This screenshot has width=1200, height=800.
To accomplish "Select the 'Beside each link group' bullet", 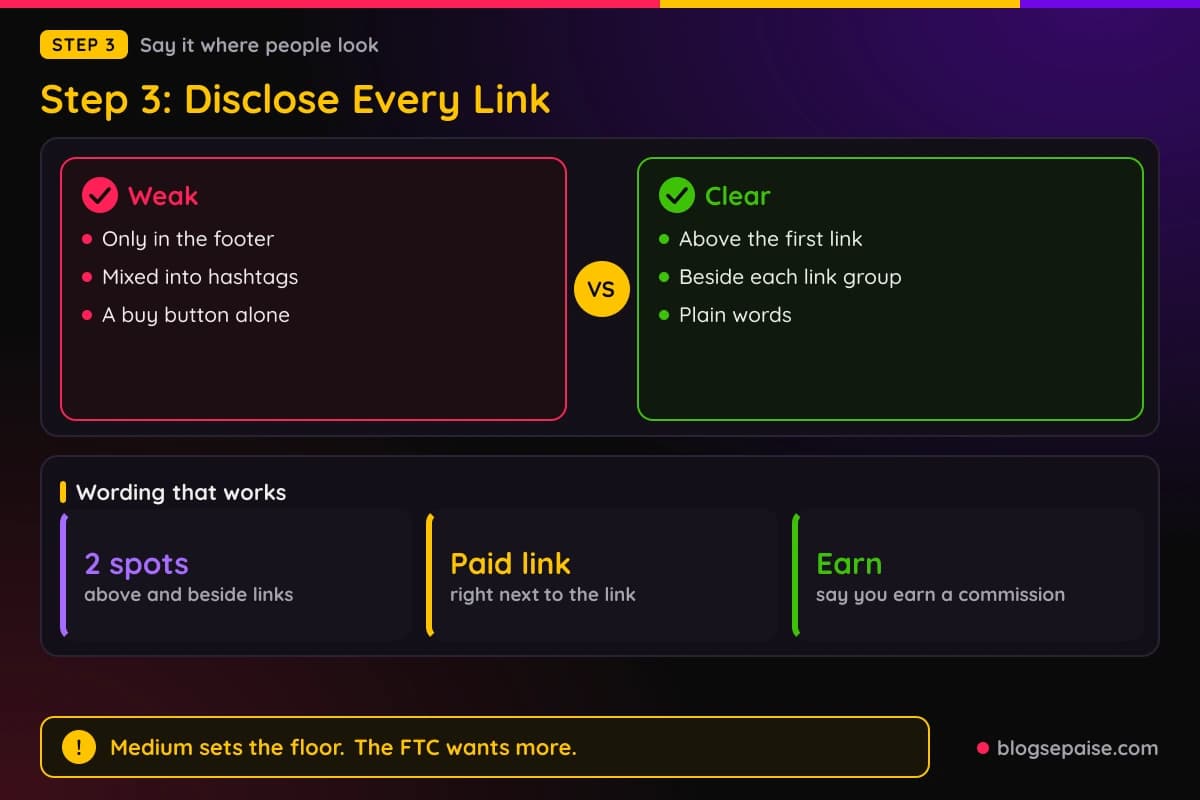I will pyautogui.click(x=780, y=277).
